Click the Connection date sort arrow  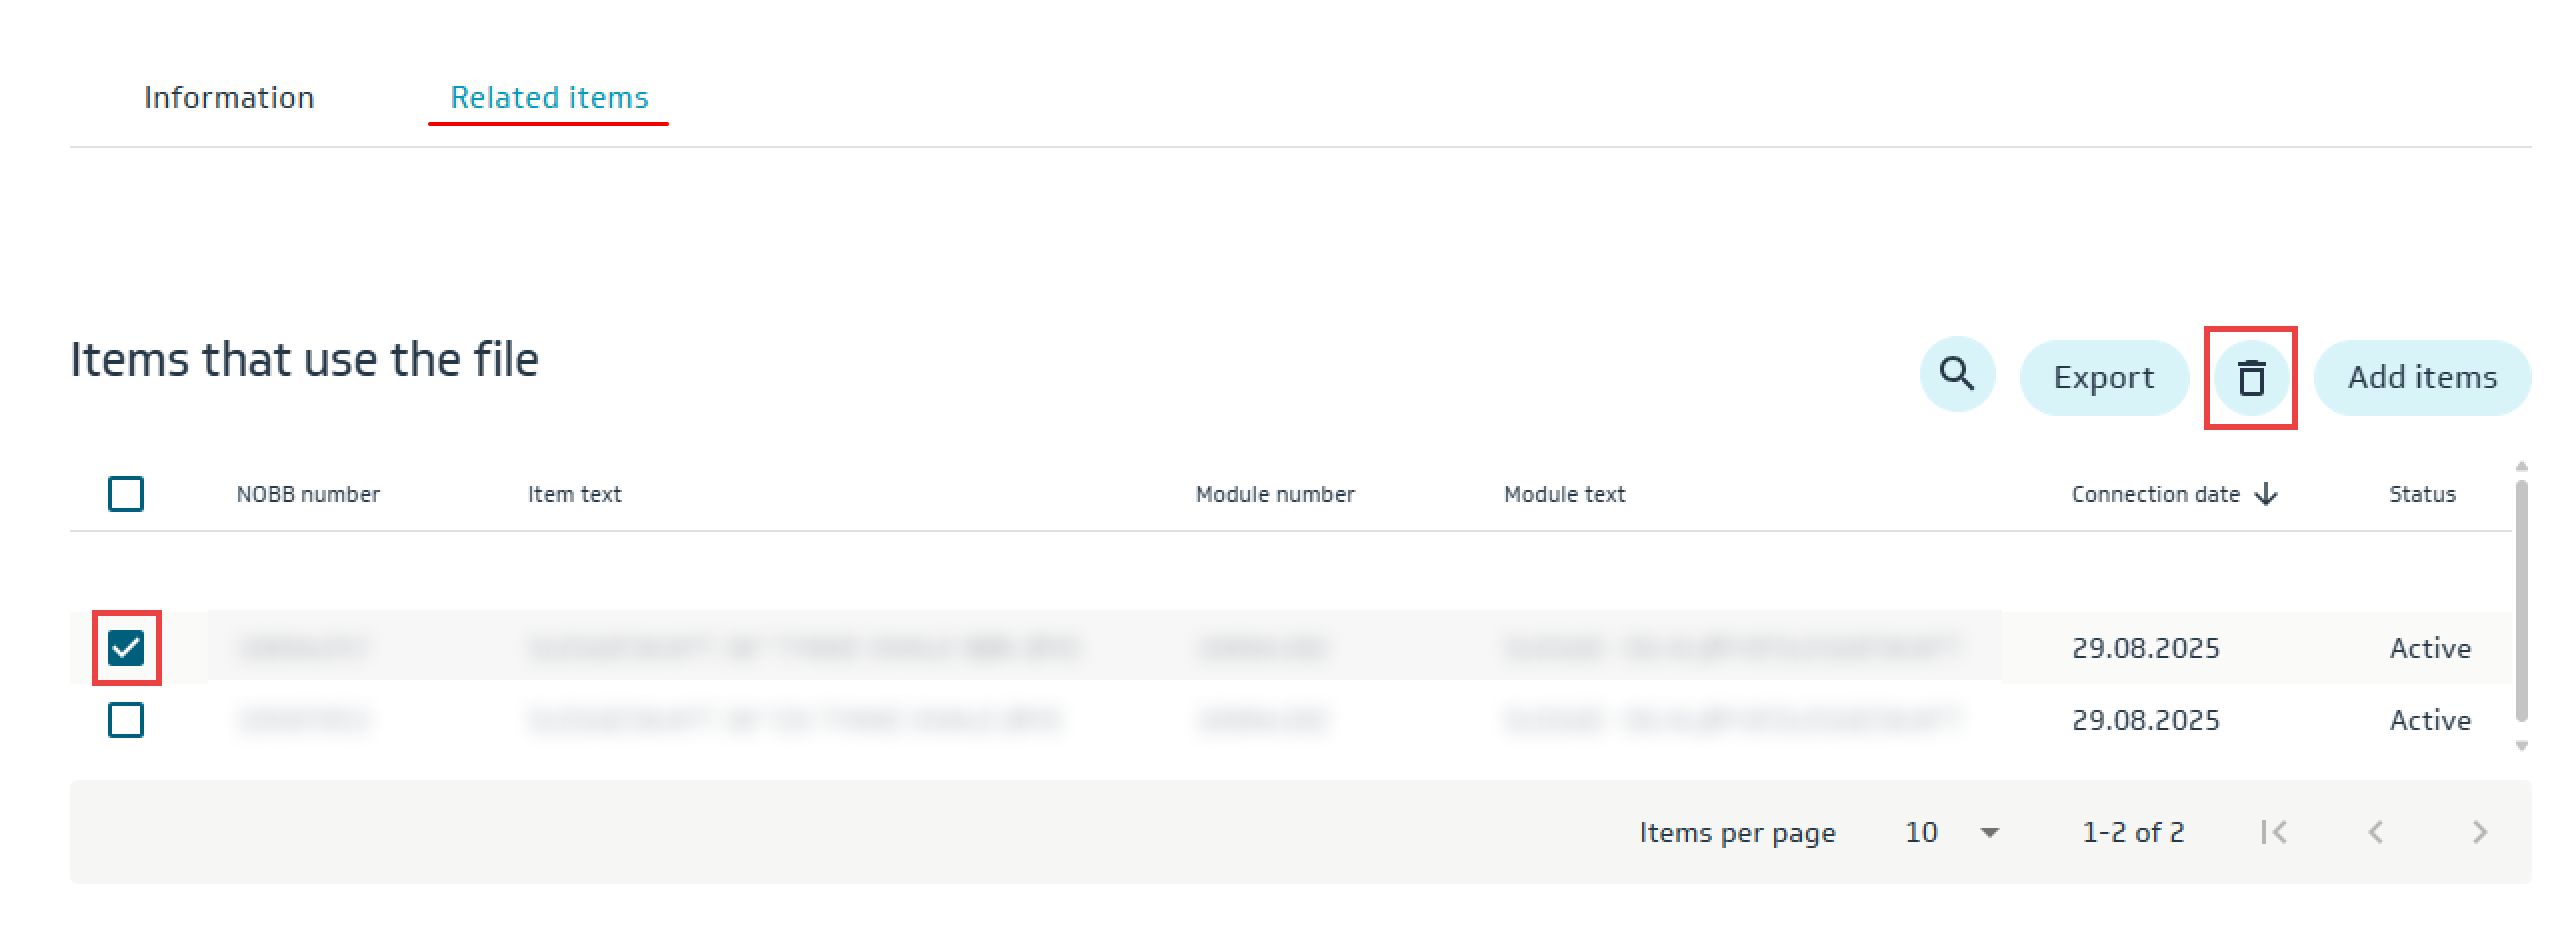click(2267, 494)
